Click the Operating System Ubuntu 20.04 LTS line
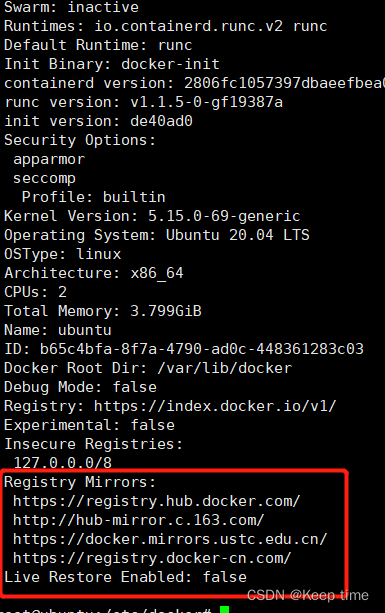 [x=156, y=235]
